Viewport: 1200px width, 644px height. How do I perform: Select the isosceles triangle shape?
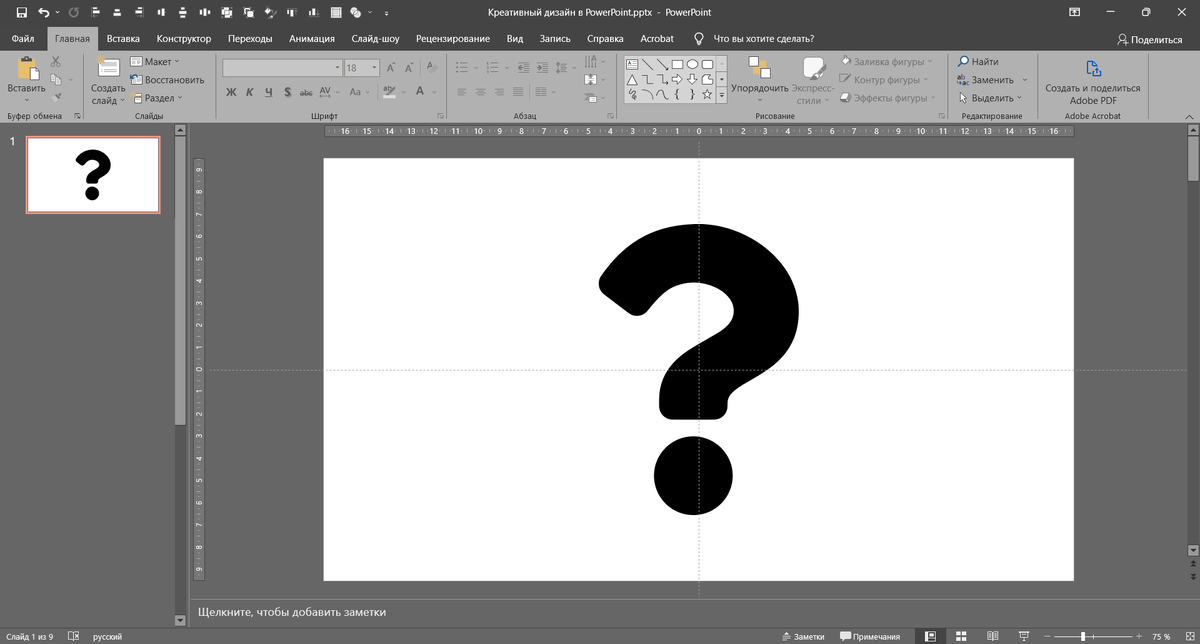tap(632, 79)
